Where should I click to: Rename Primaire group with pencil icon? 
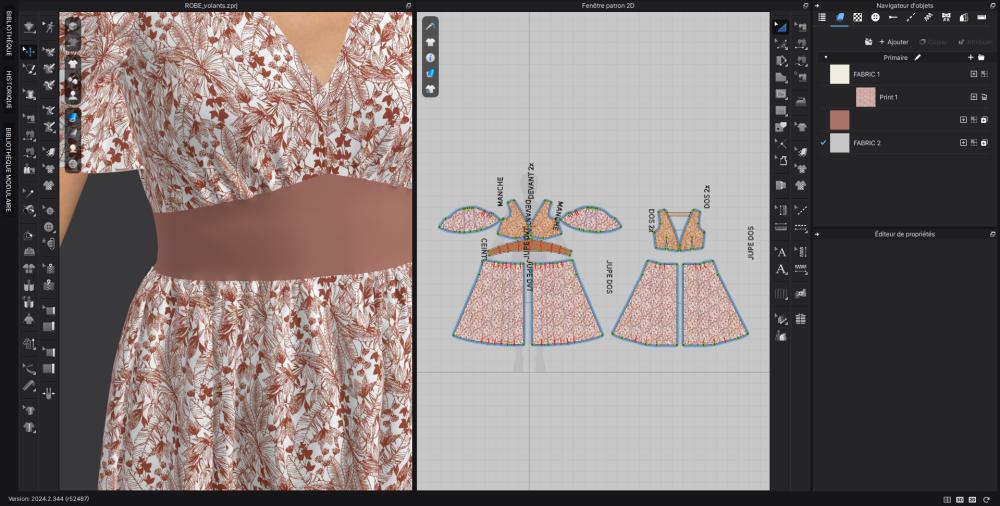click(x=917, y=58)
